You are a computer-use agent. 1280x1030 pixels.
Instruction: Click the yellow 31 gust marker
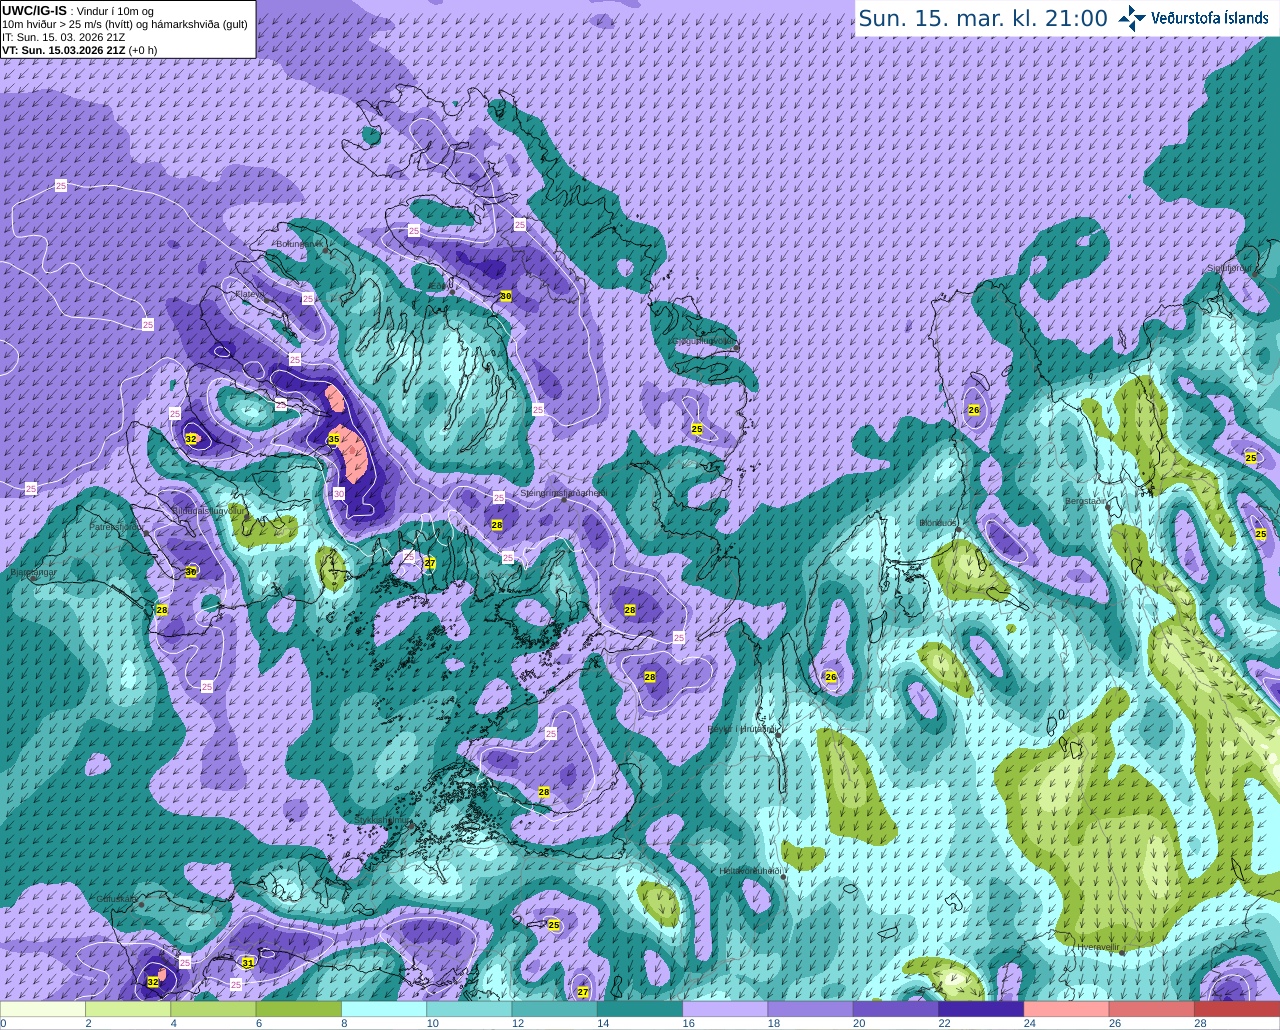click(x=247, y=962)
